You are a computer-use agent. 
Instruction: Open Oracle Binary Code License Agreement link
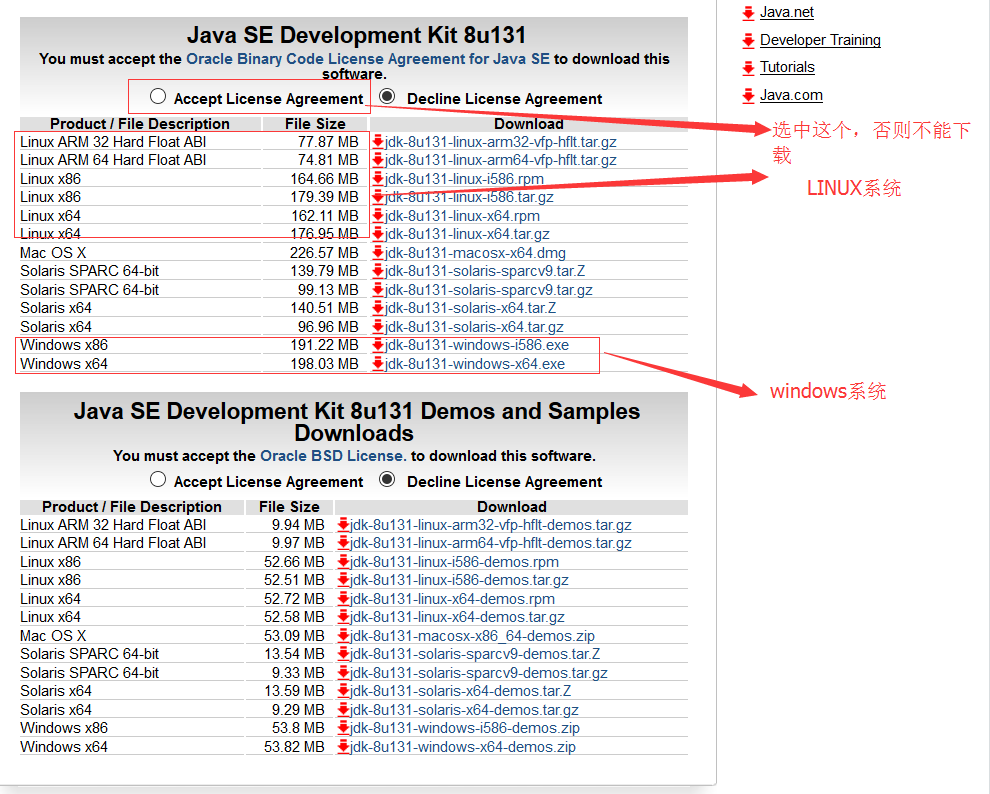[x=367, y=59]
